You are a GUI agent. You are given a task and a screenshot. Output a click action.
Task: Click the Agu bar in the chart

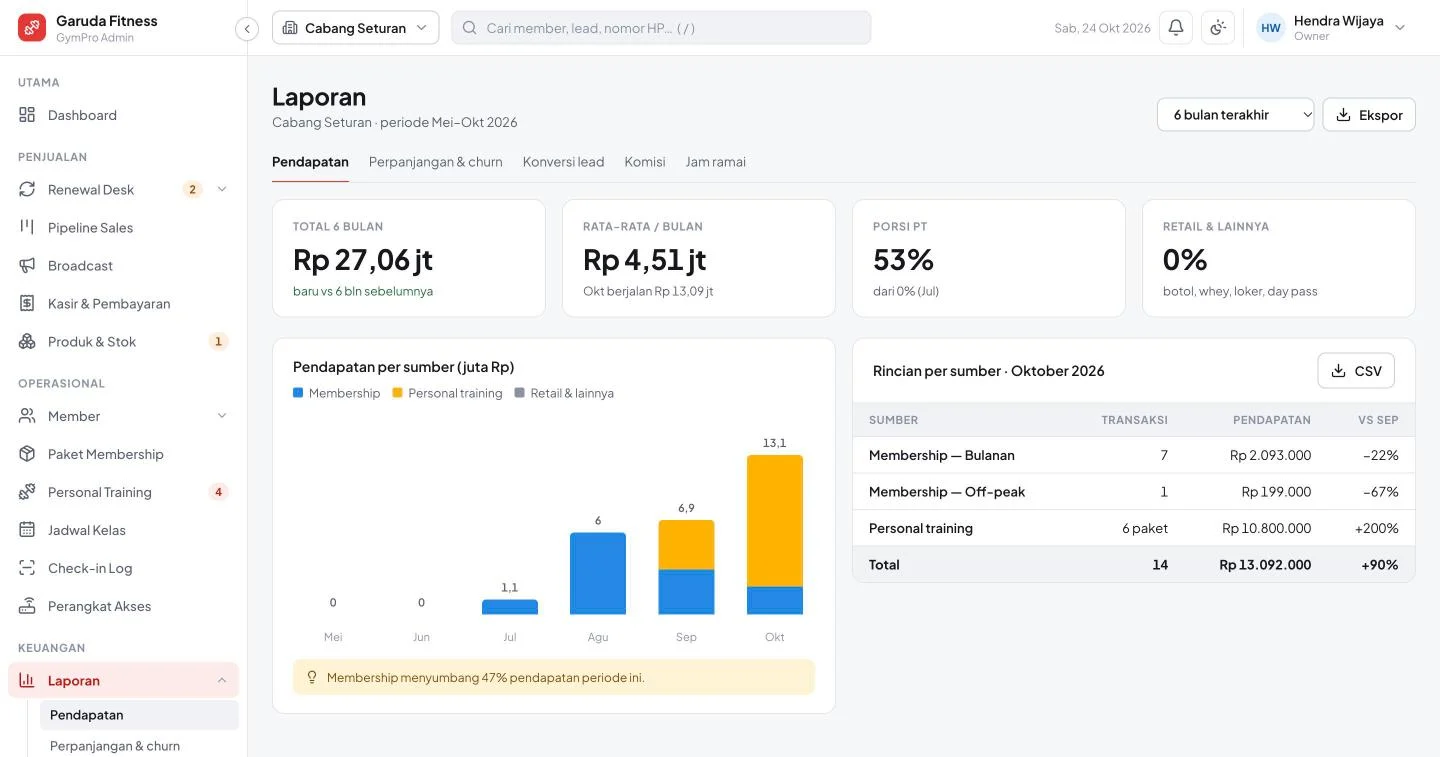[598, 573]
